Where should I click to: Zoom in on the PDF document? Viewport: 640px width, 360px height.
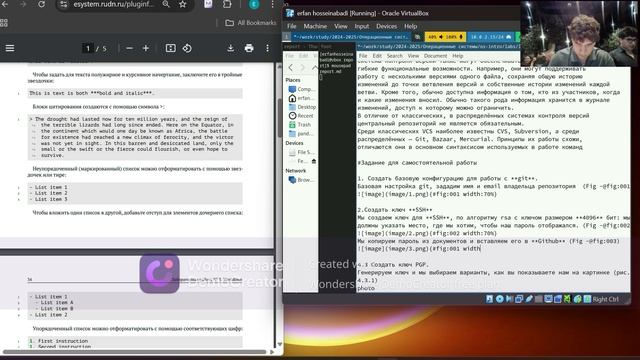[146, 48]
